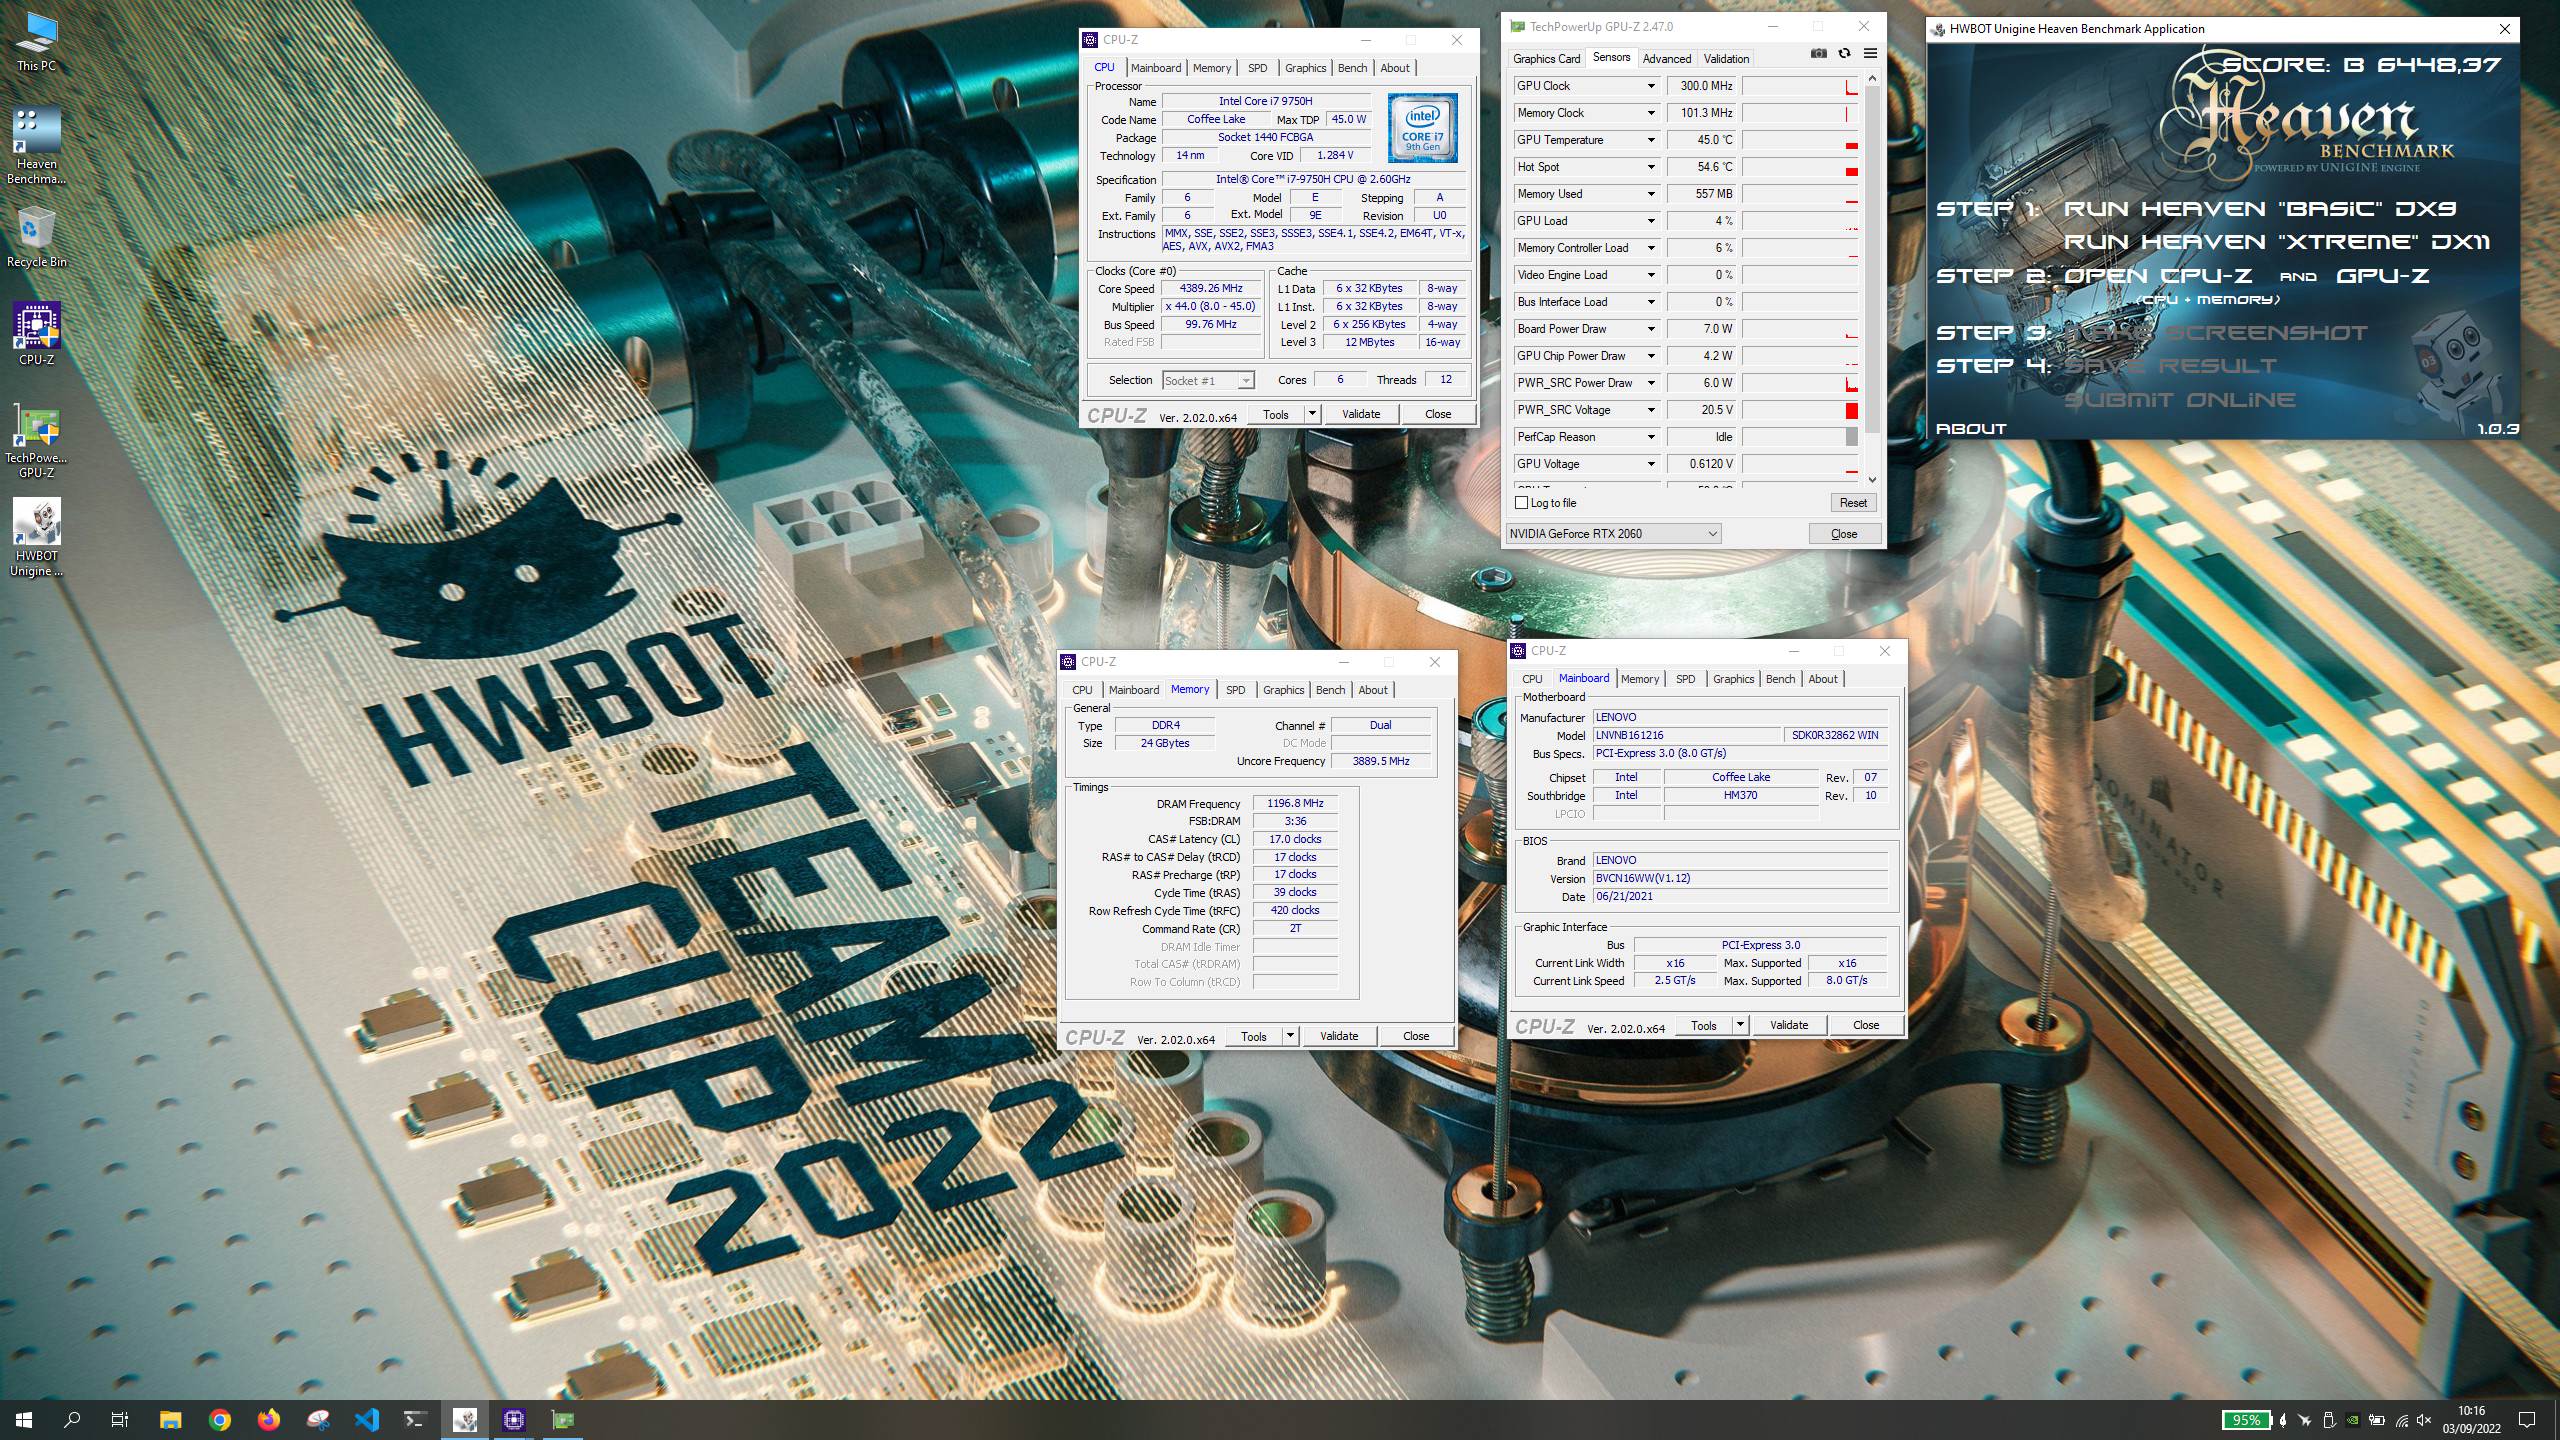Open the Recycle Bin on the desktop
This screenshot has height=1440, width=2560.
click(x=37, y=238)
